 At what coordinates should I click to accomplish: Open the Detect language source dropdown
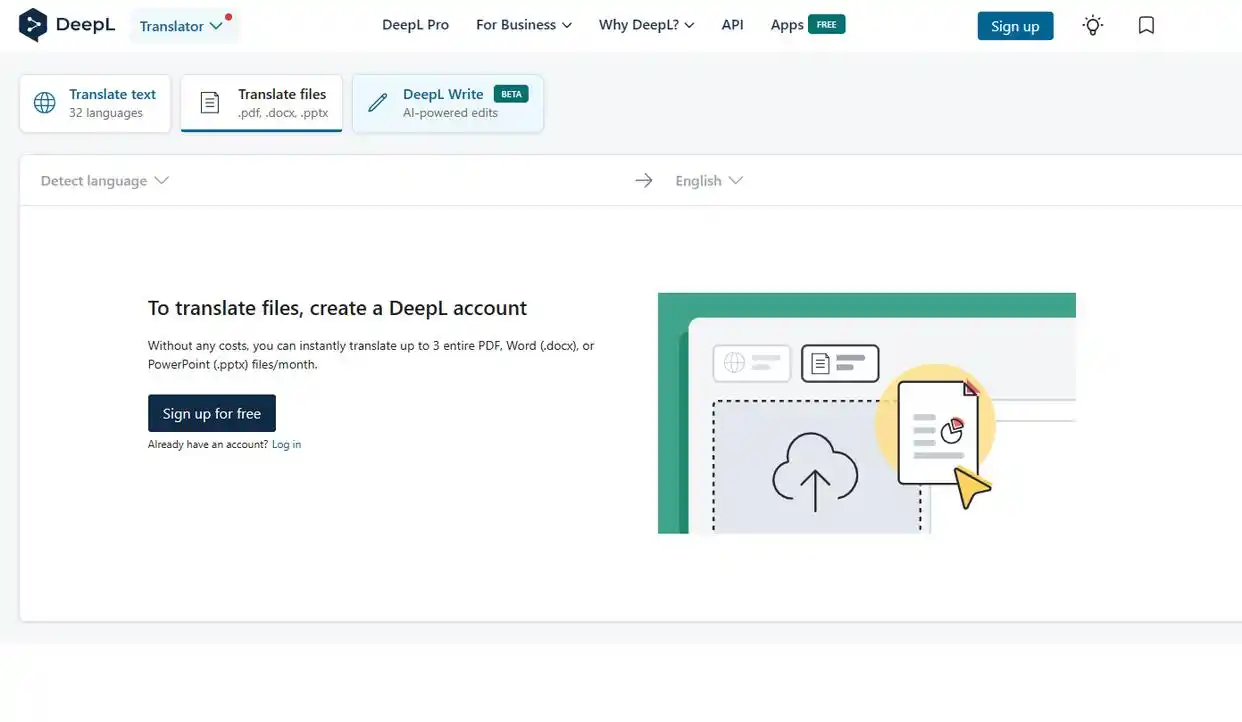point(105,181)
